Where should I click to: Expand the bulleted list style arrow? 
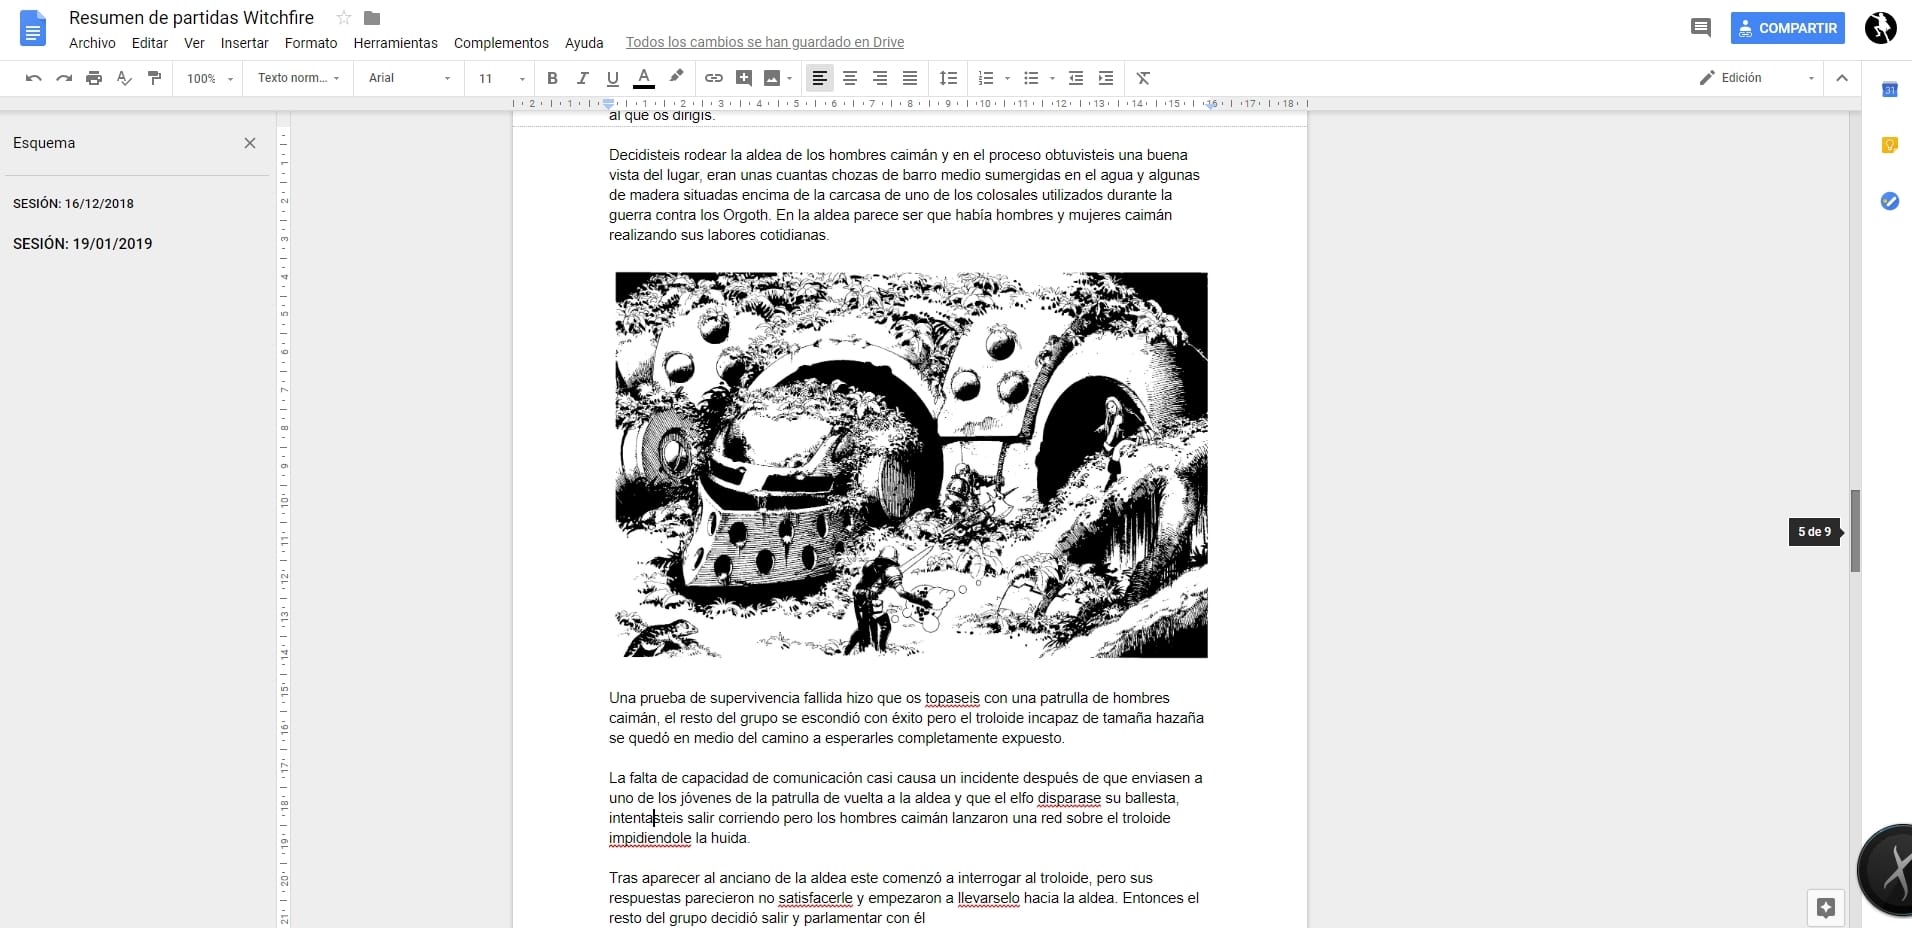[1052, 78]
